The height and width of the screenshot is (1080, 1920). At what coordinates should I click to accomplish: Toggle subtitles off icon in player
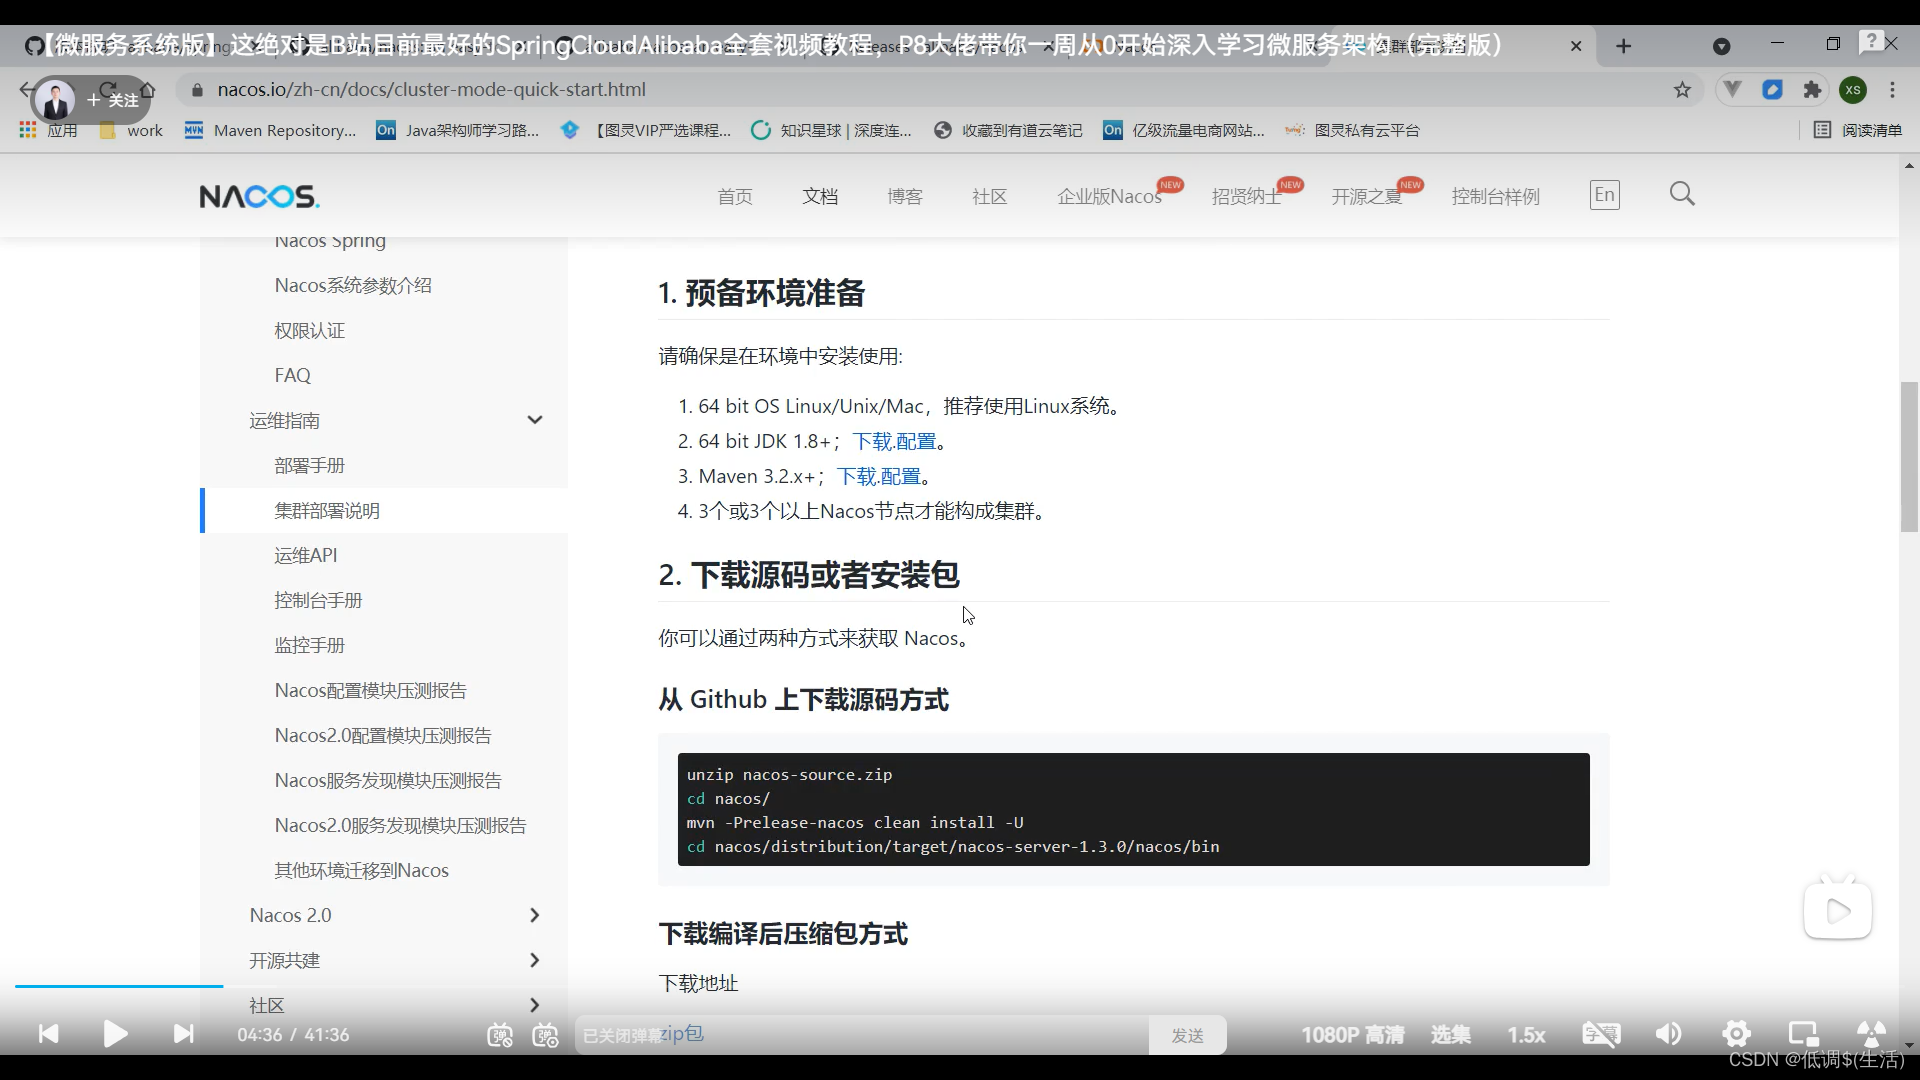(x=1600, y=1034)
